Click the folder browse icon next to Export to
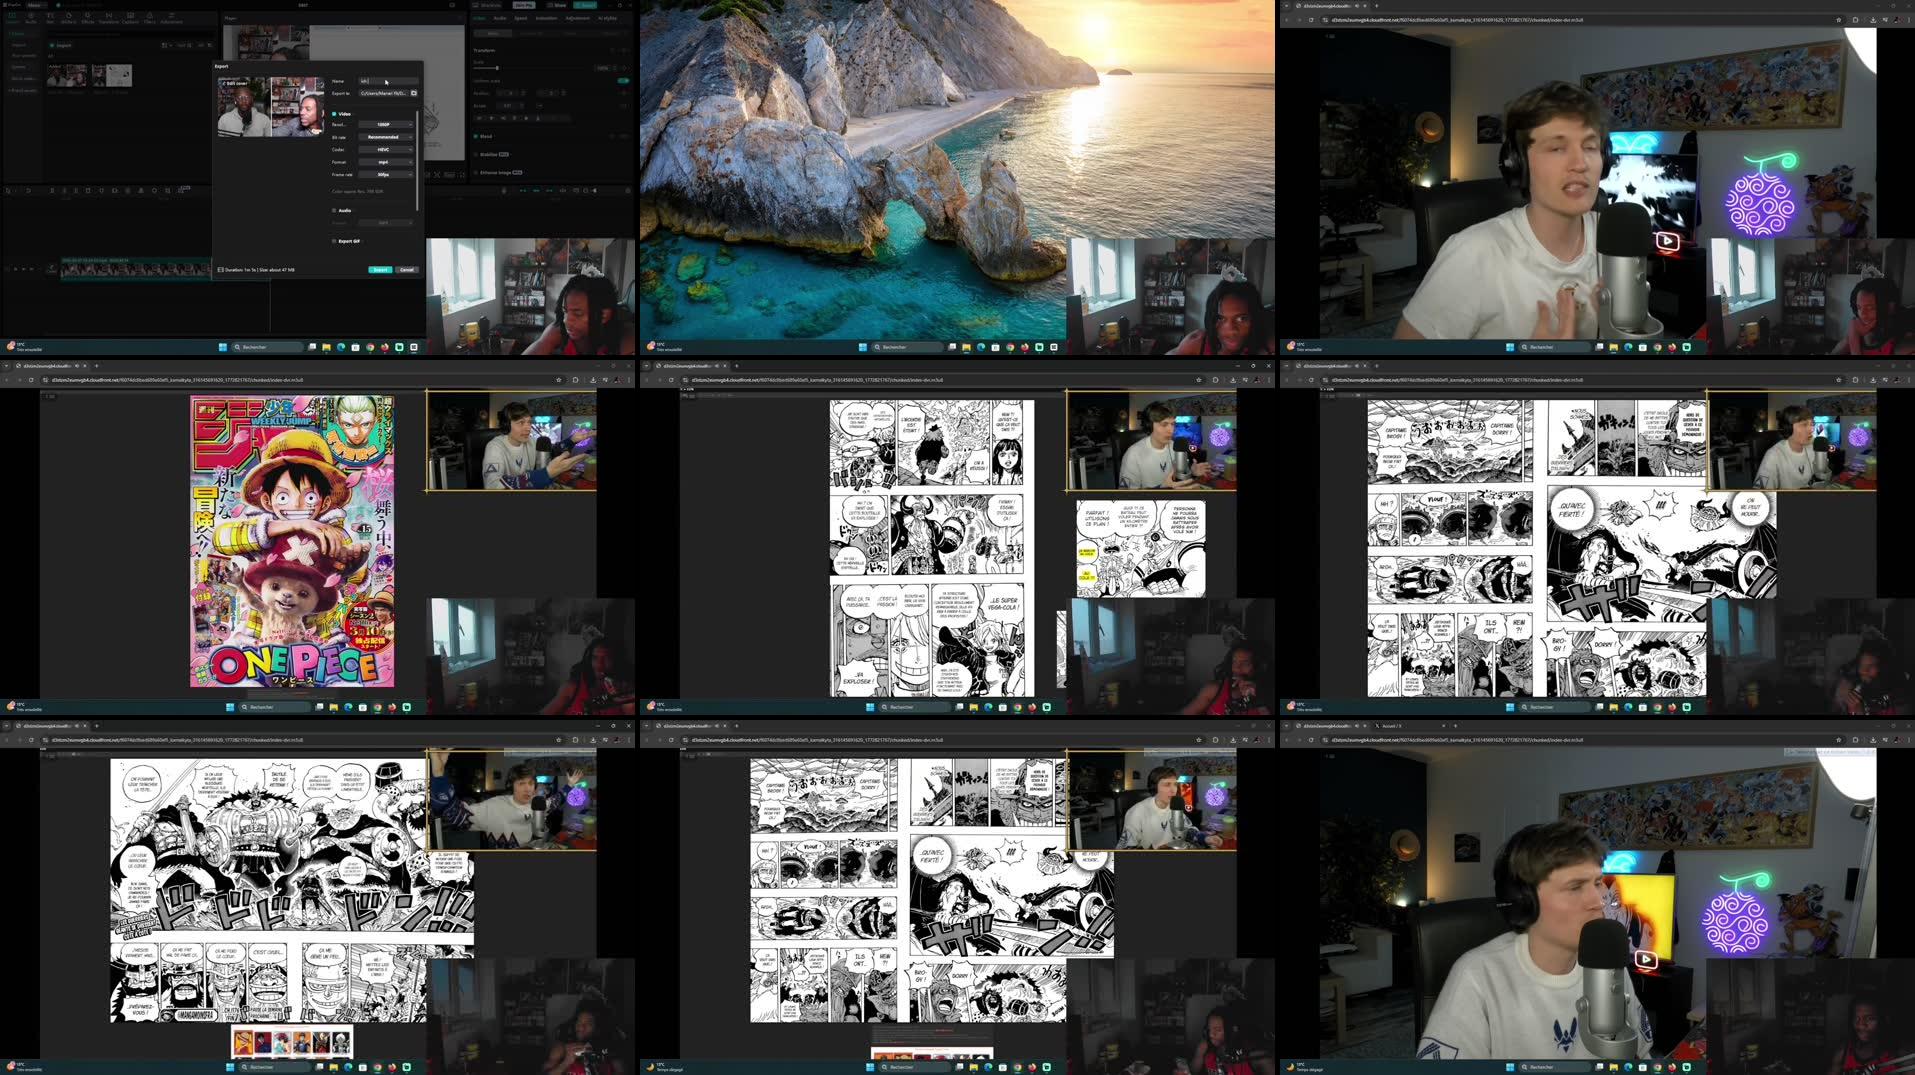 click(414, 93)
